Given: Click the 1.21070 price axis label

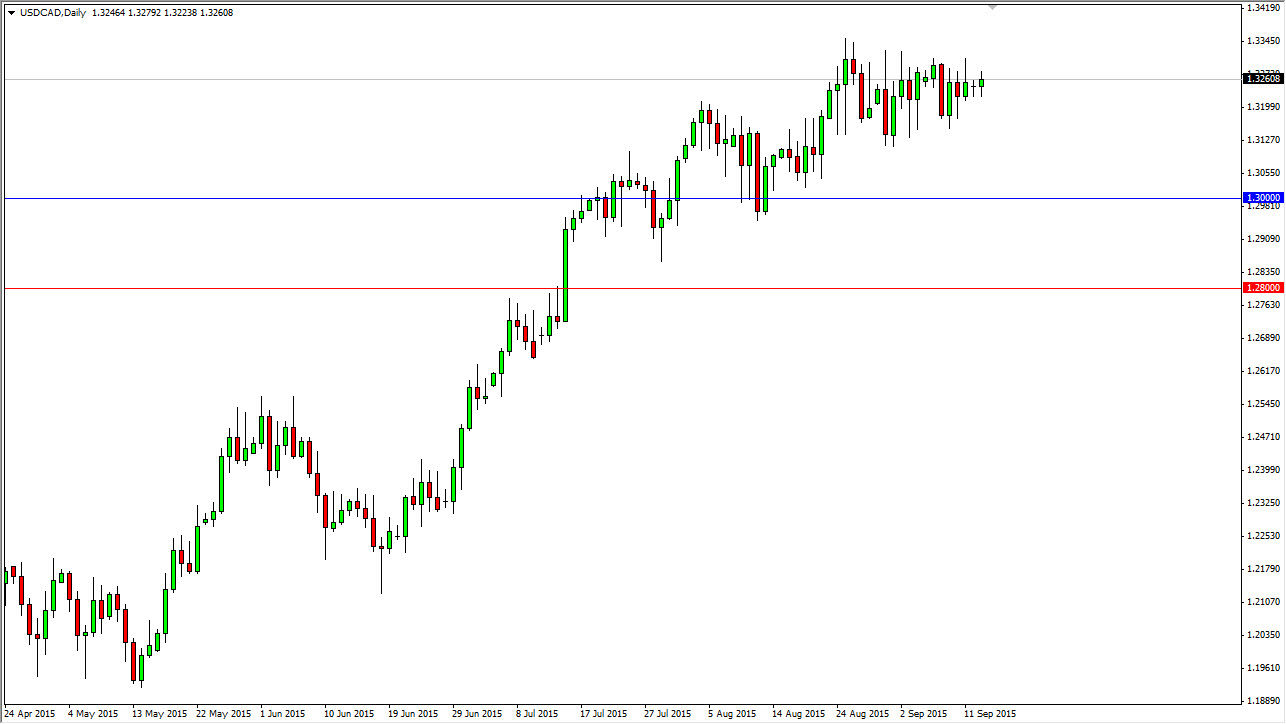Looking at the screenshot, I should 1264,602.
